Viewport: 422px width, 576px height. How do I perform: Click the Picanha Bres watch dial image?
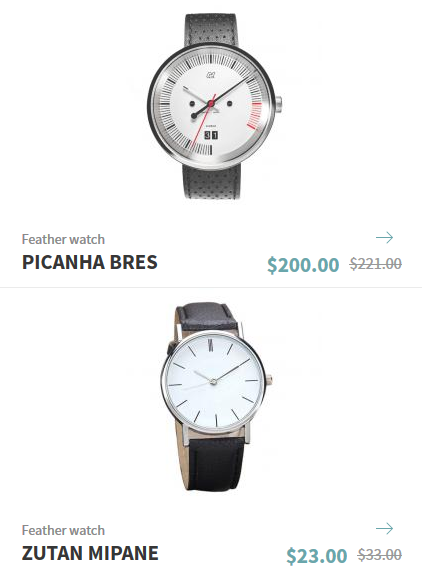coord(211,107)
